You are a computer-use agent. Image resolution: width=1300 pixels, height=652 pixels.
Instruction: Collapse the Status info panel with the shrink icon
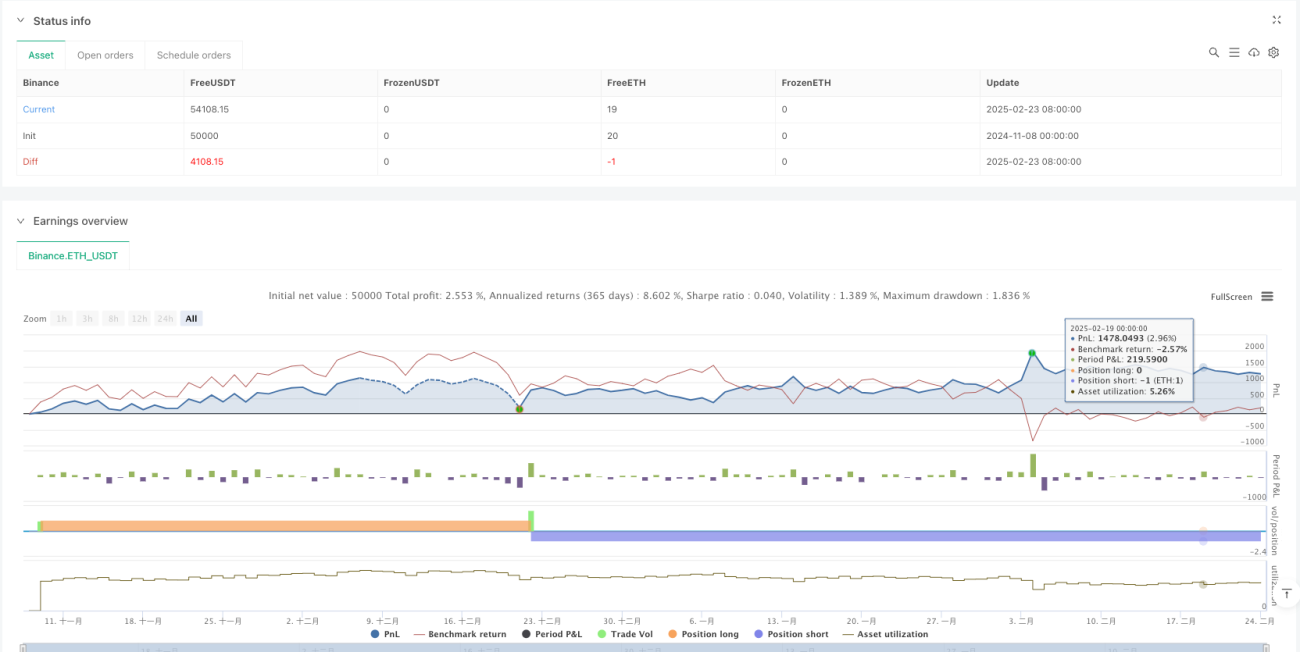[x=1276, y=20]
